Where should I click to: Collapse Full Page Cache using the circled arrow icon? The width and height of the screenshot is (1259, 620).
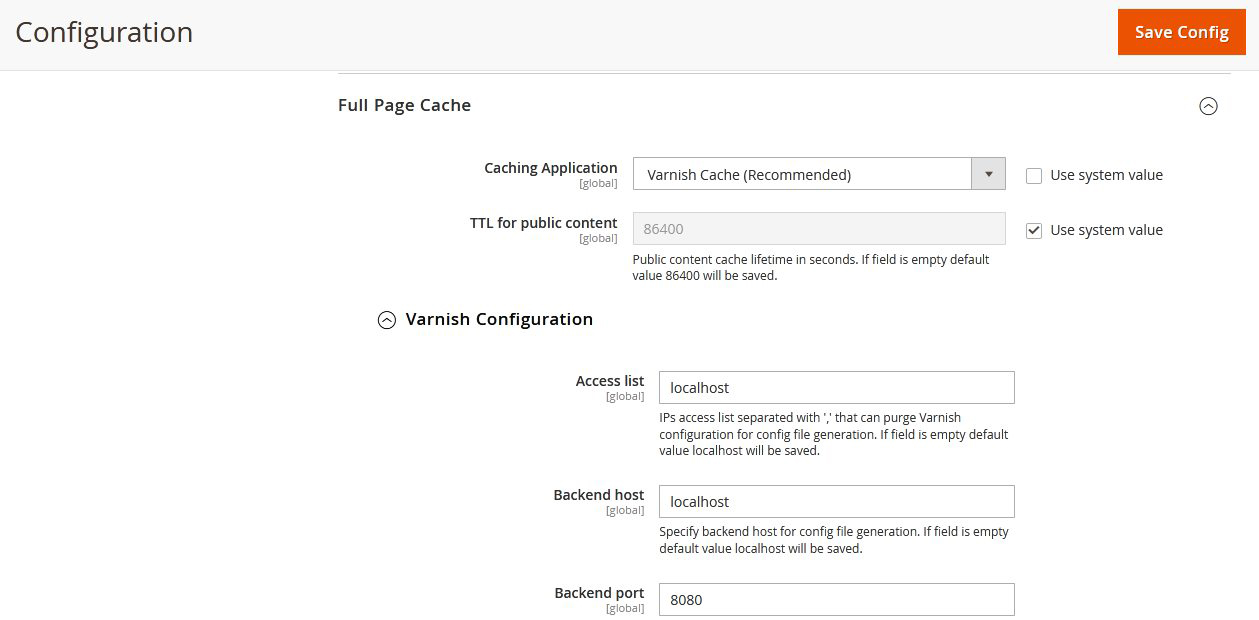click(1208, 106)
